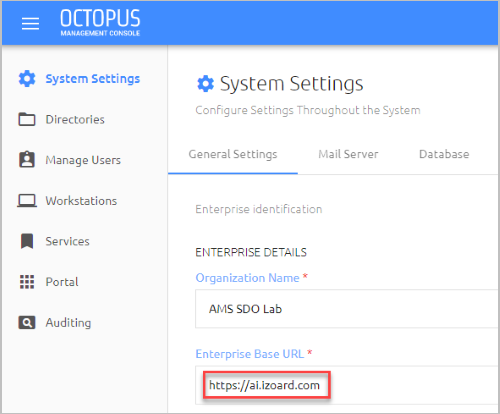Open the hamburger menu icon
Image resolution: width=500 pixels, height=414 pixels.
30,23
